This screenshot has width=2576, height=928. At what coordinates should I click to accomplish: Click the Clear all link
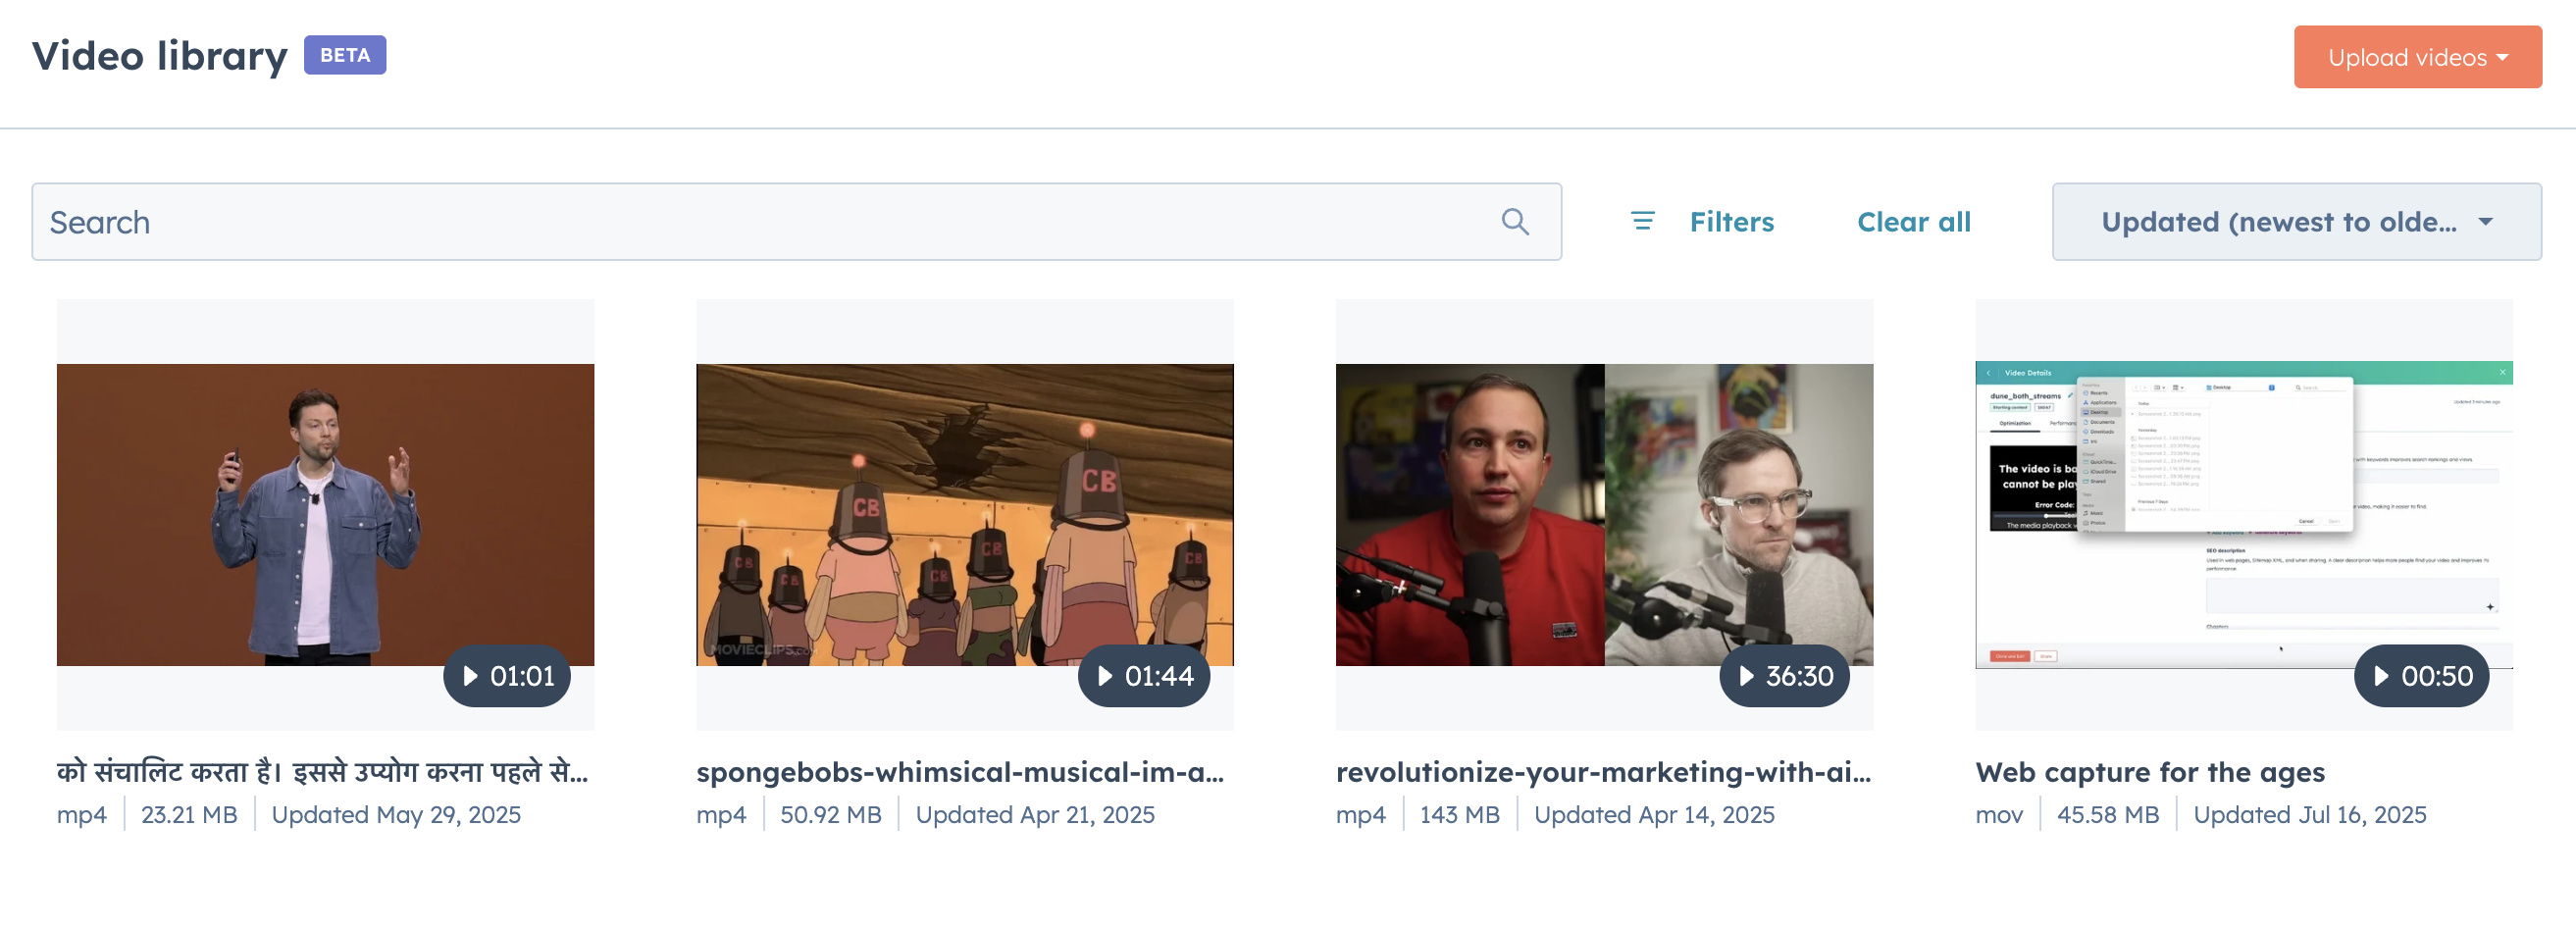1913,222
